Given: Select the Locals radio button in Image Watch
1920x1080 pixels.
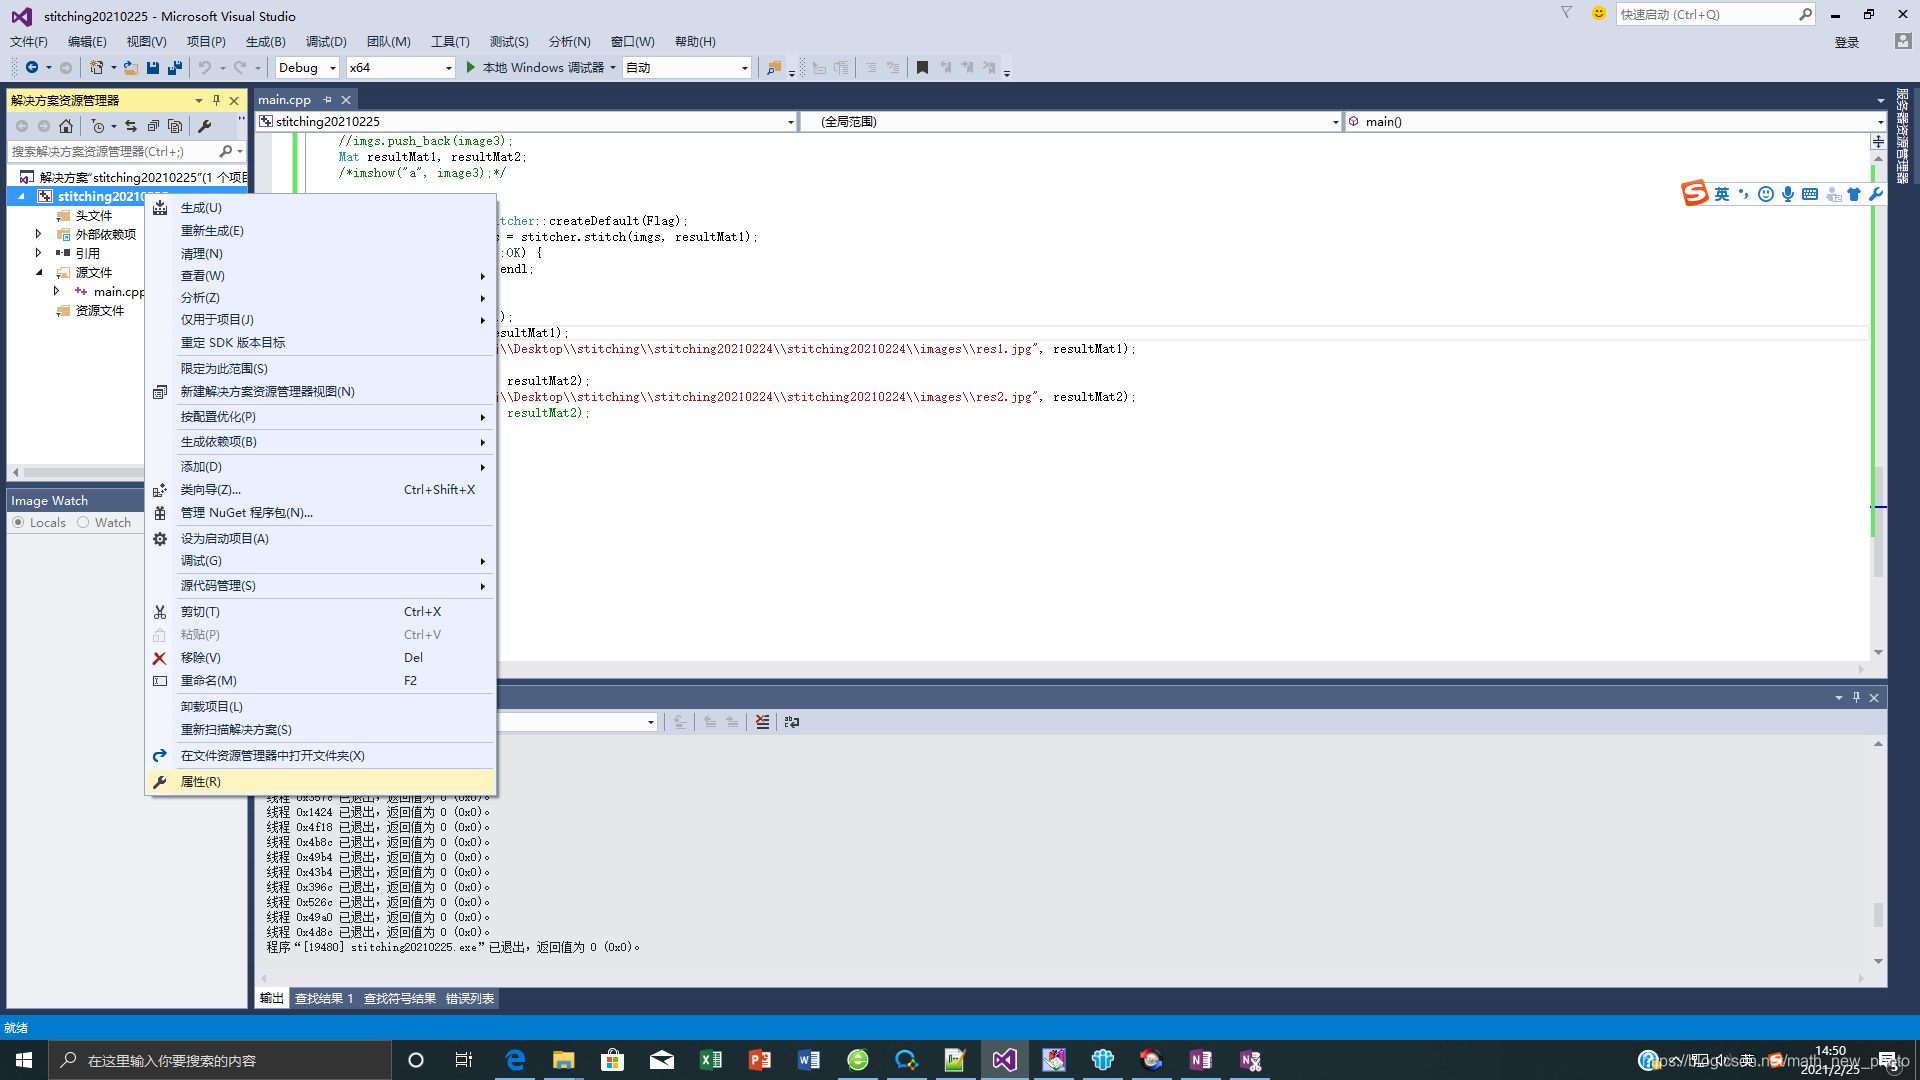Looking at the screenshot, I should tap(18, 523).
